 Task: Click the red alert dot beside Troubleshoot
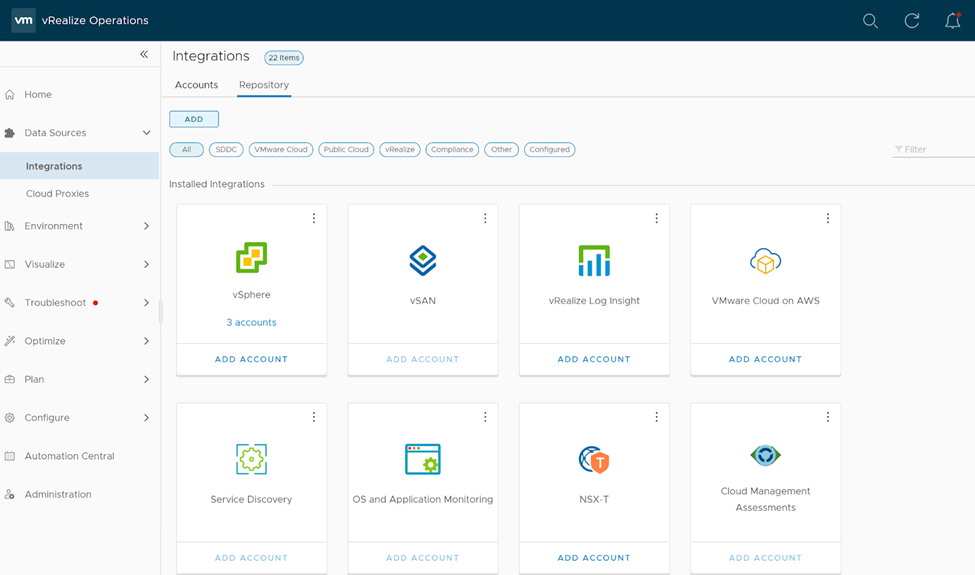tap(95, 303)
